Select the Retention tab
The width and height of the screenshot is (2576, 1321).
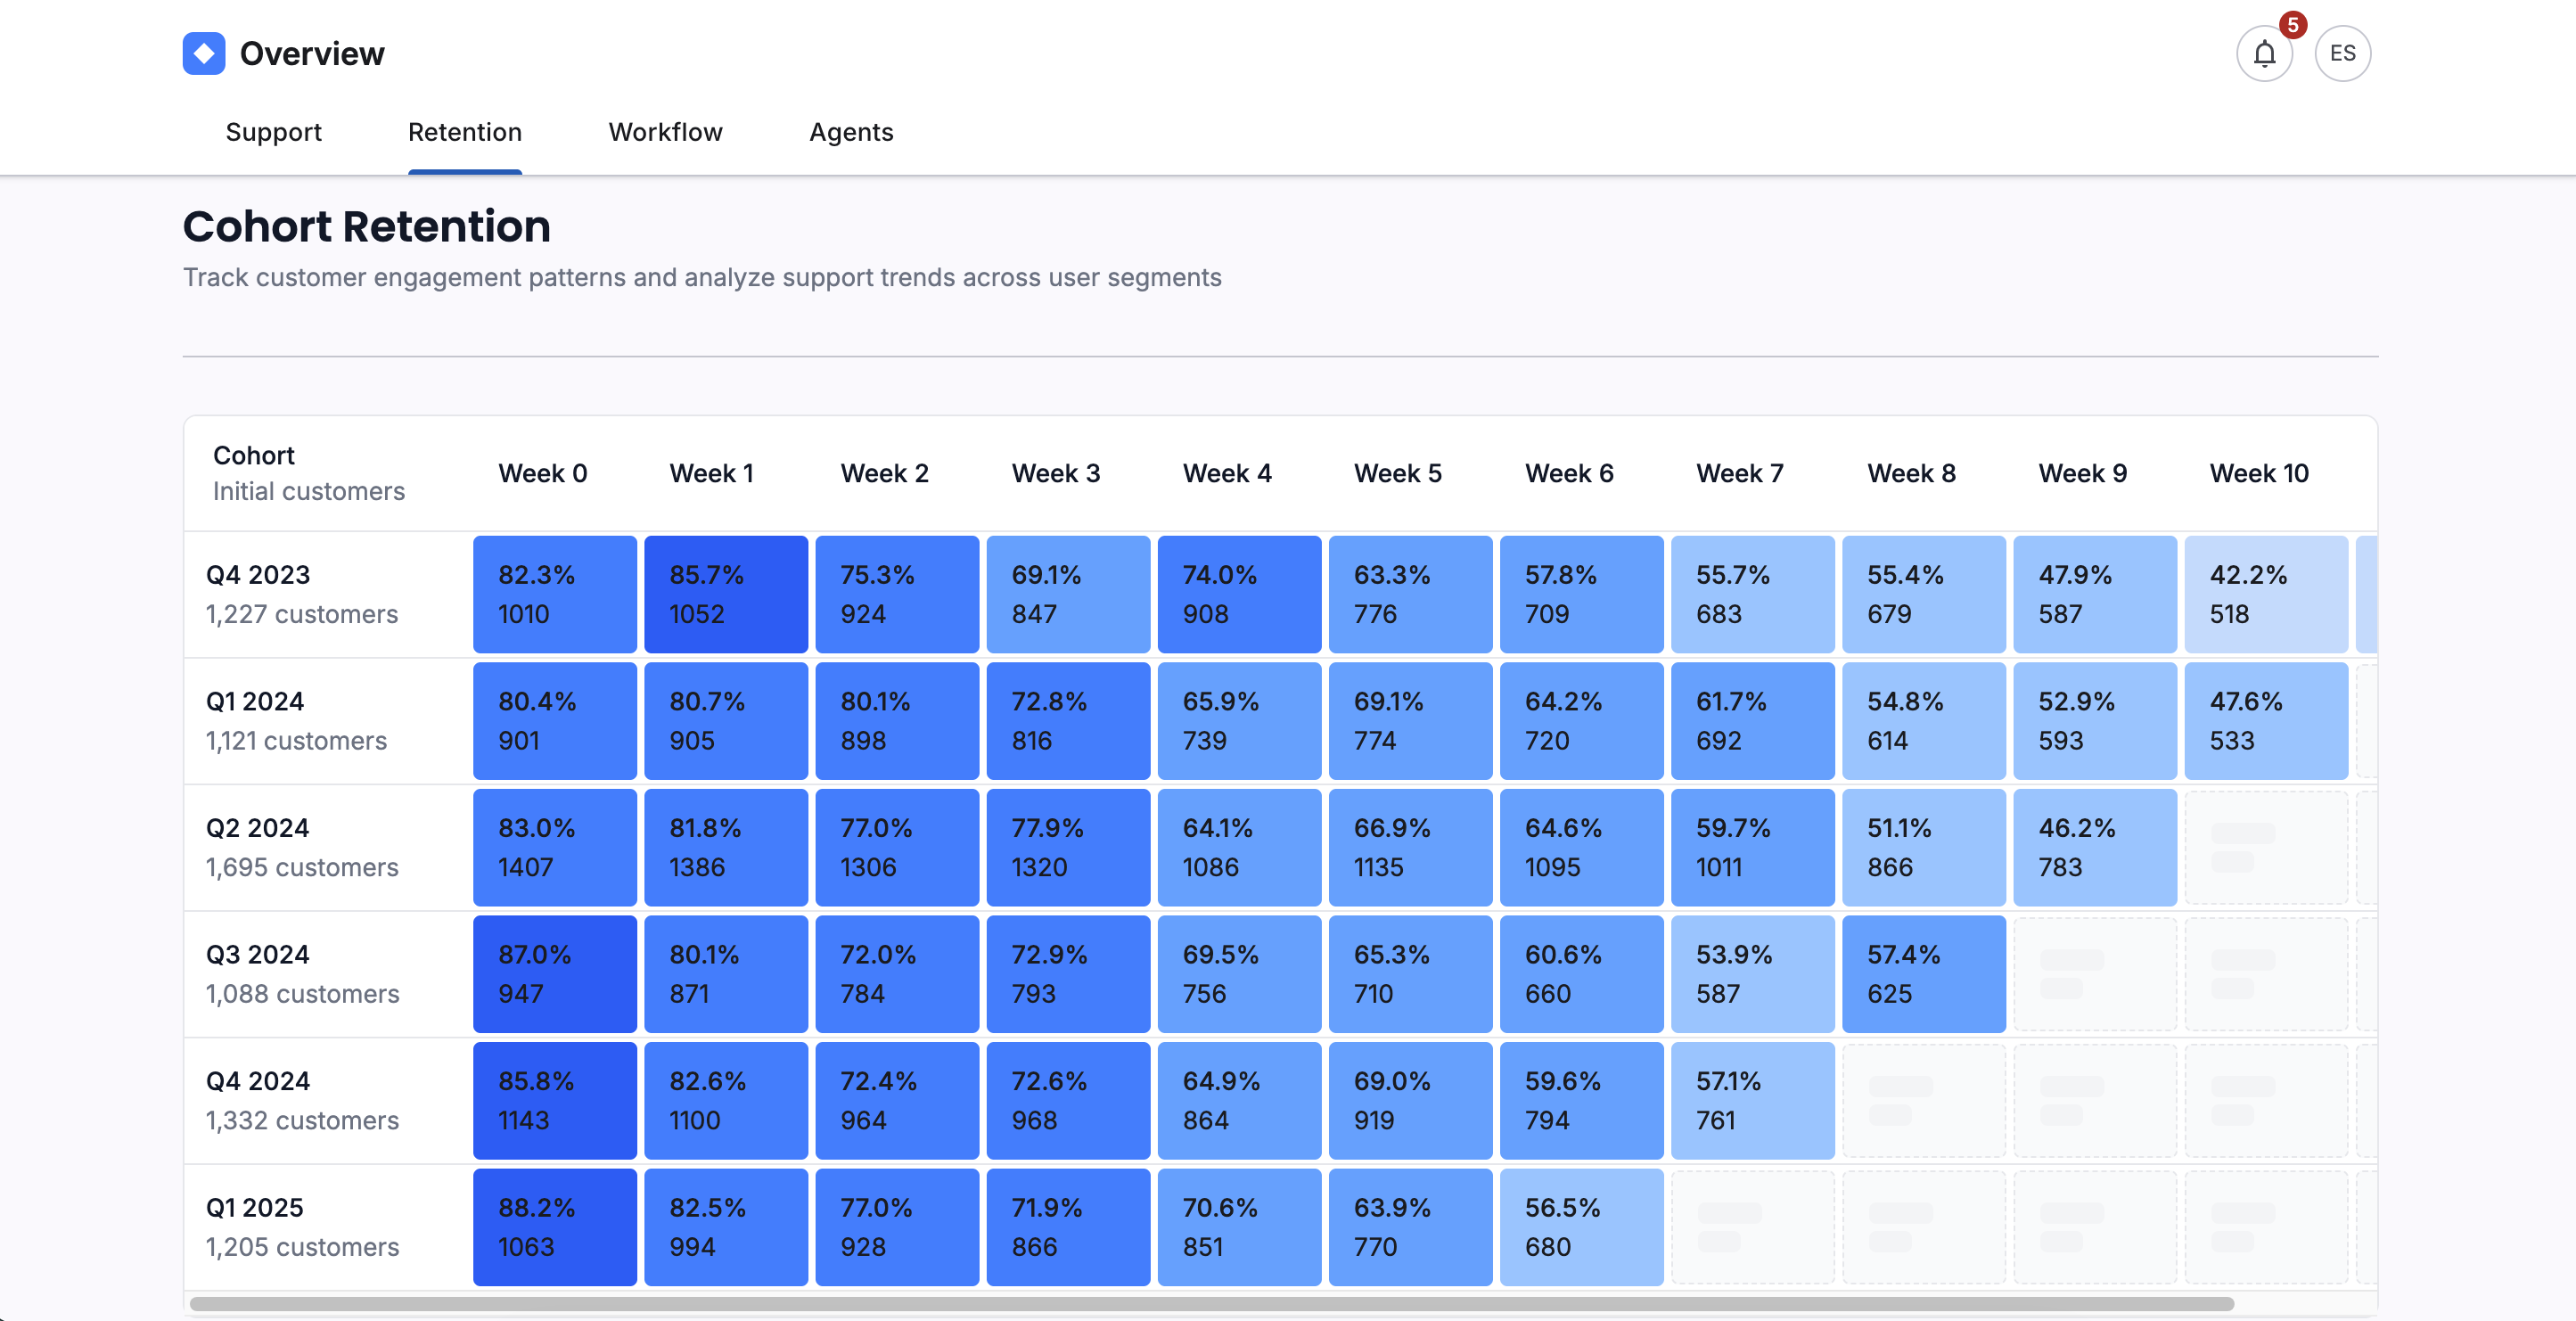pyautogui.click(x=464, y=132)
